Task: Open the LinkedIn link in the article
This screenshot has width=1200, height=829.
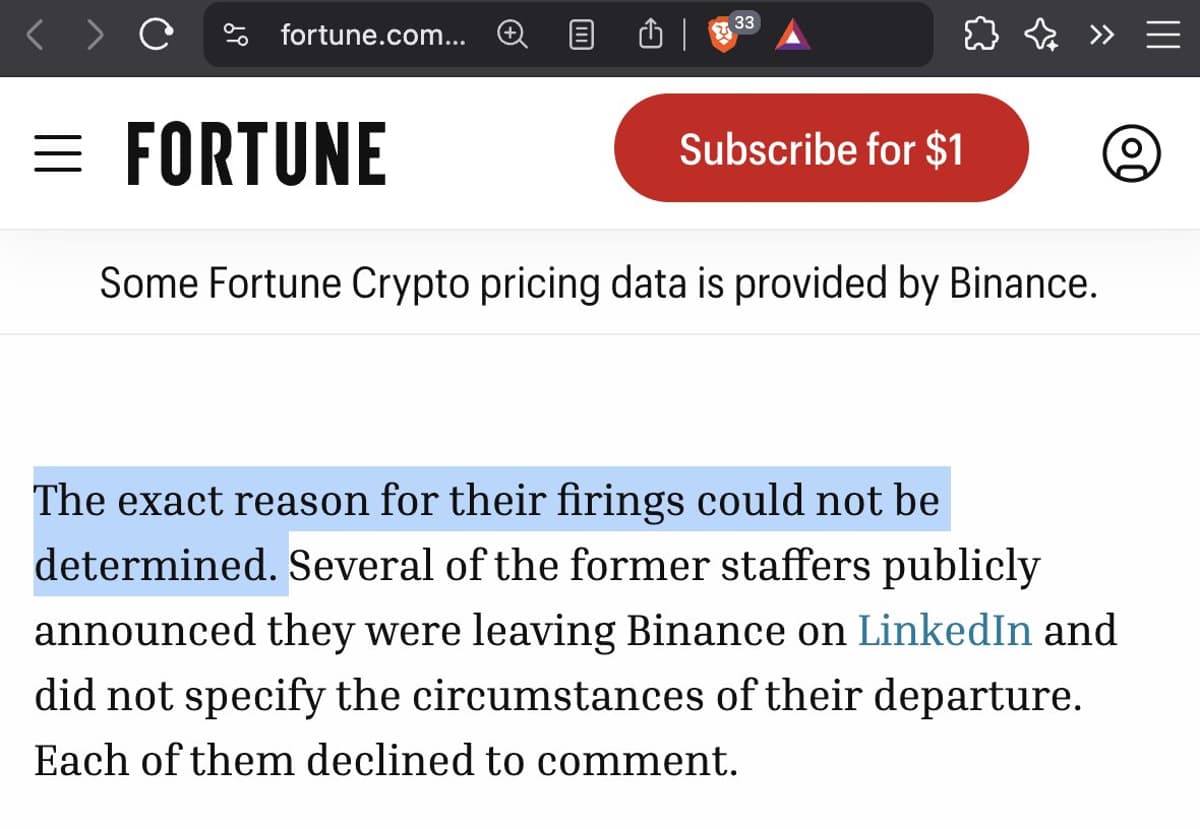Action: pyautogui.click(x=943, y=630)
